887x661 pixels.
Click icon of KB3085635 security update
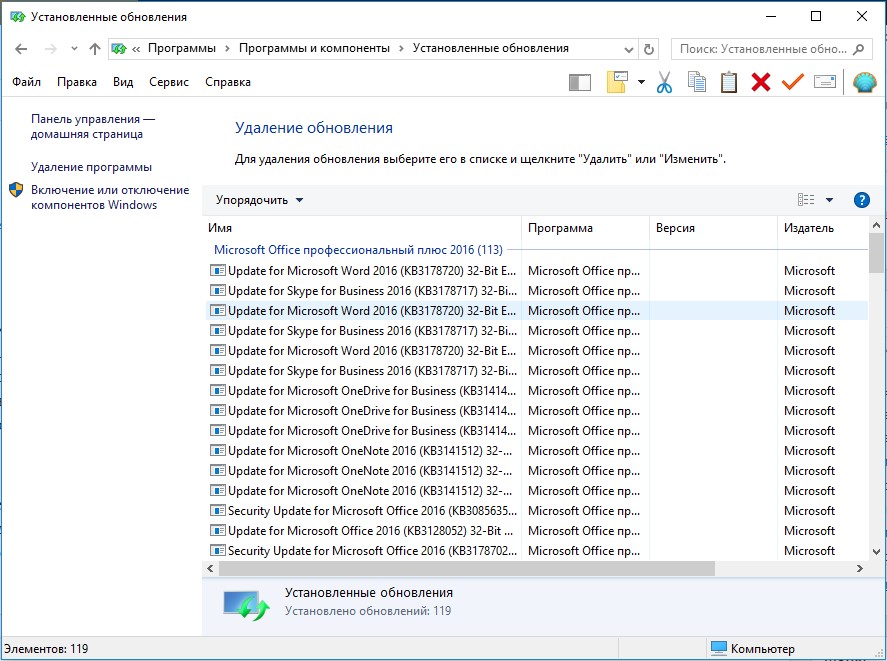217,510
